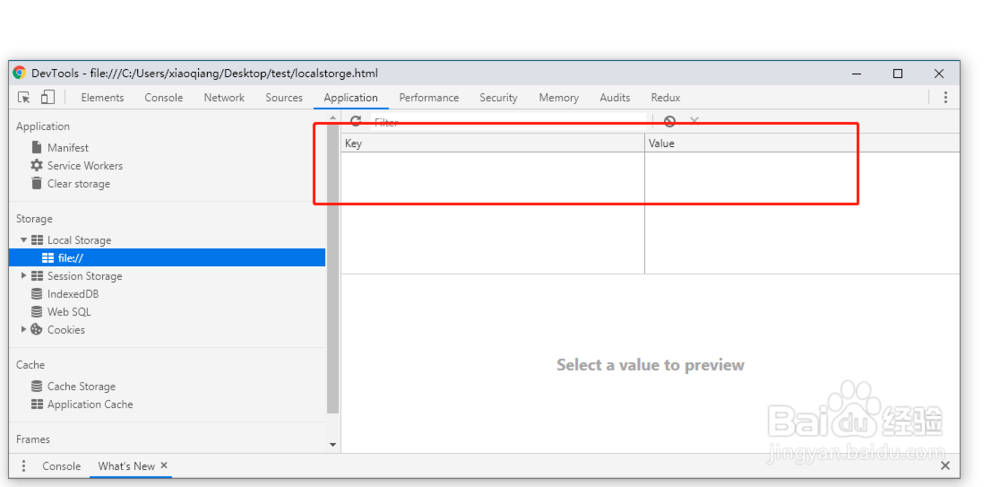Switch to the Console tab in top bar
1000x487 pixels.
(x=164, y=98)
